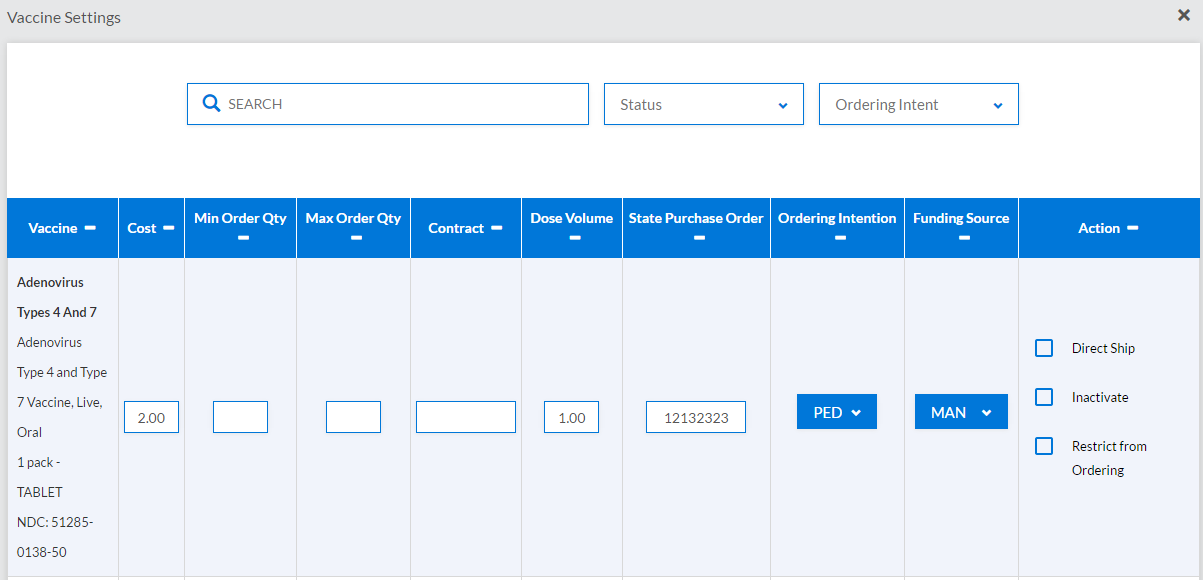Viewport: 1203px width, 580px height.
Task: Click inside the Cost input field
Action: pos(151,416)
